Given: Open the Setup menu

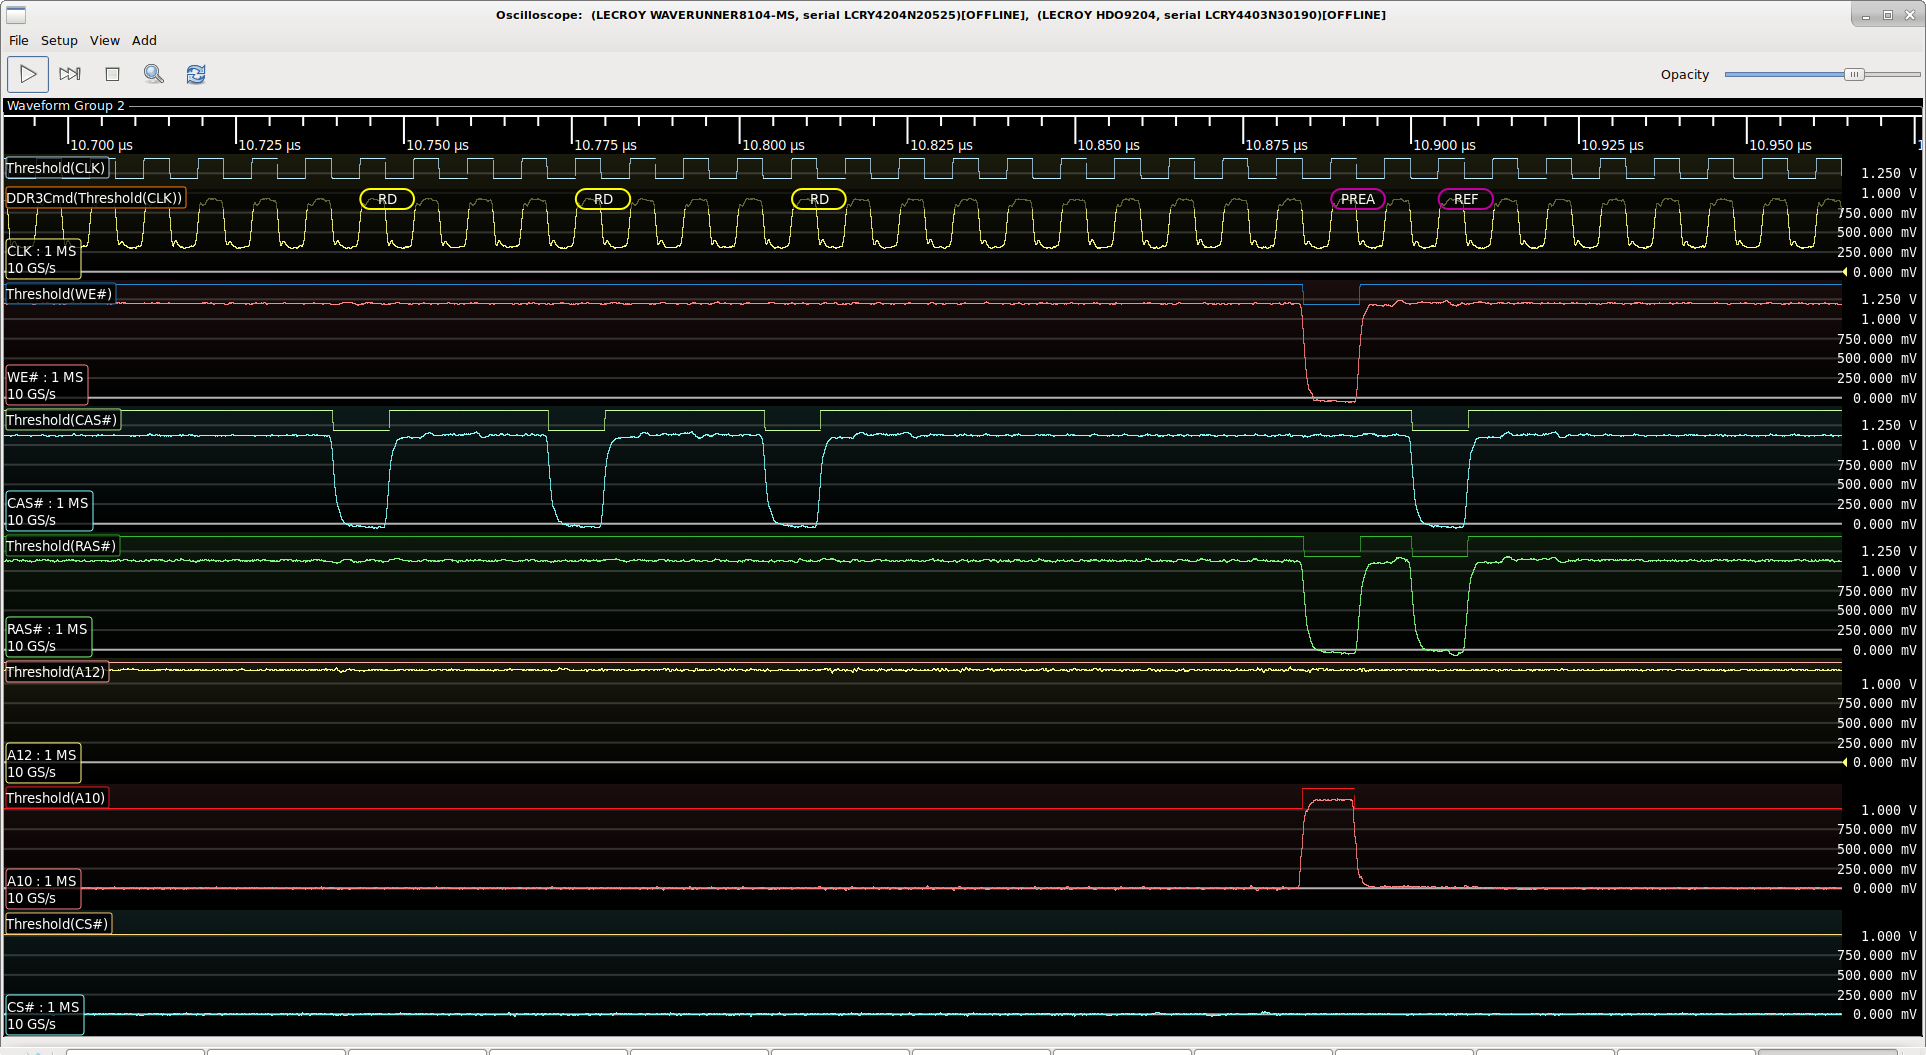Looking at the screenshot, I should [x=59, y=41].
